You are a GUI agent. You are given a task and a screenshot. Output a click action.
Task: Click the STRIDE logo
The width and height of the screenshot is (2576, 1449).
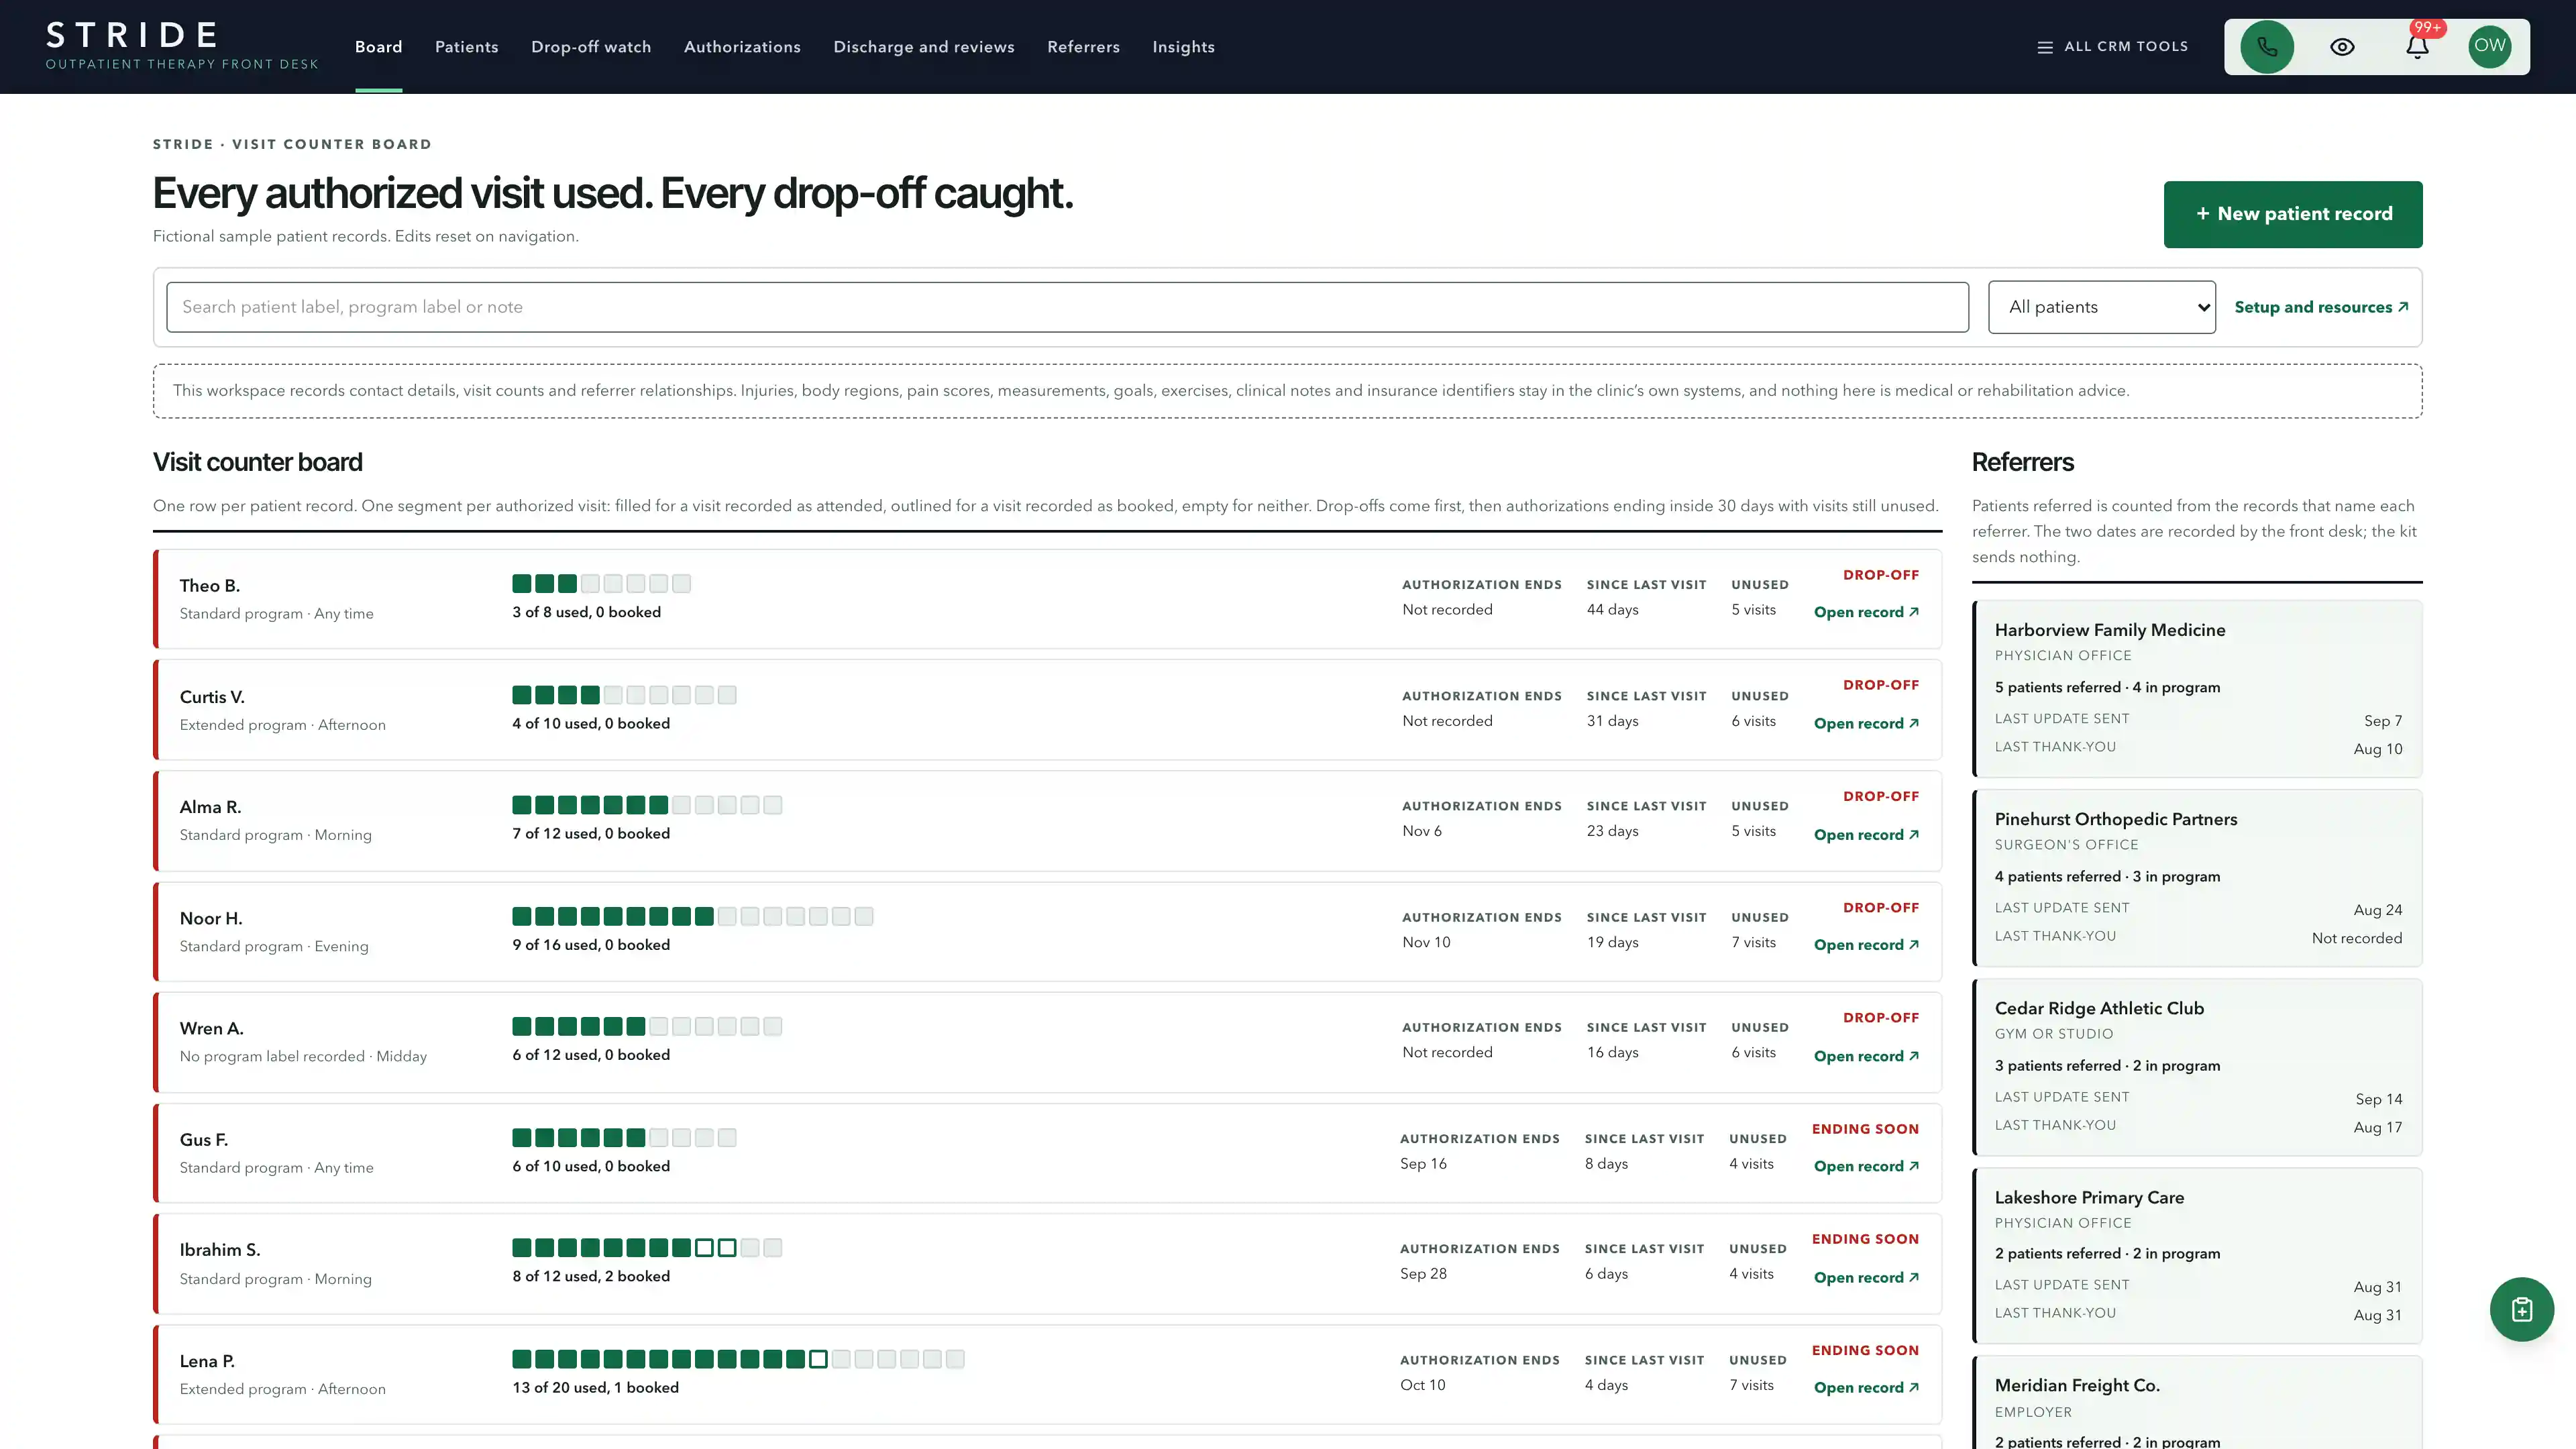pyautogui.click(x=182, y=46)
